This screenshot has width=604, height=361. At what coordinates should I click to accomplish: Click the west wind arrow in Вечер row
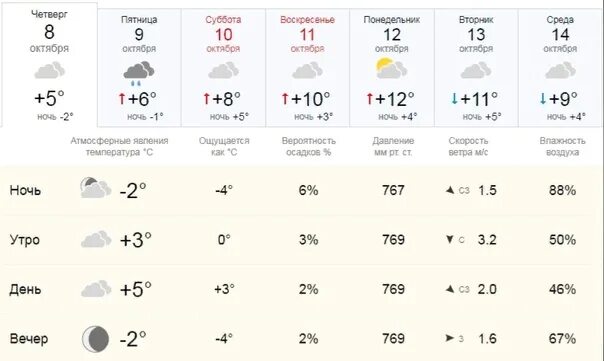coord(450,338)
